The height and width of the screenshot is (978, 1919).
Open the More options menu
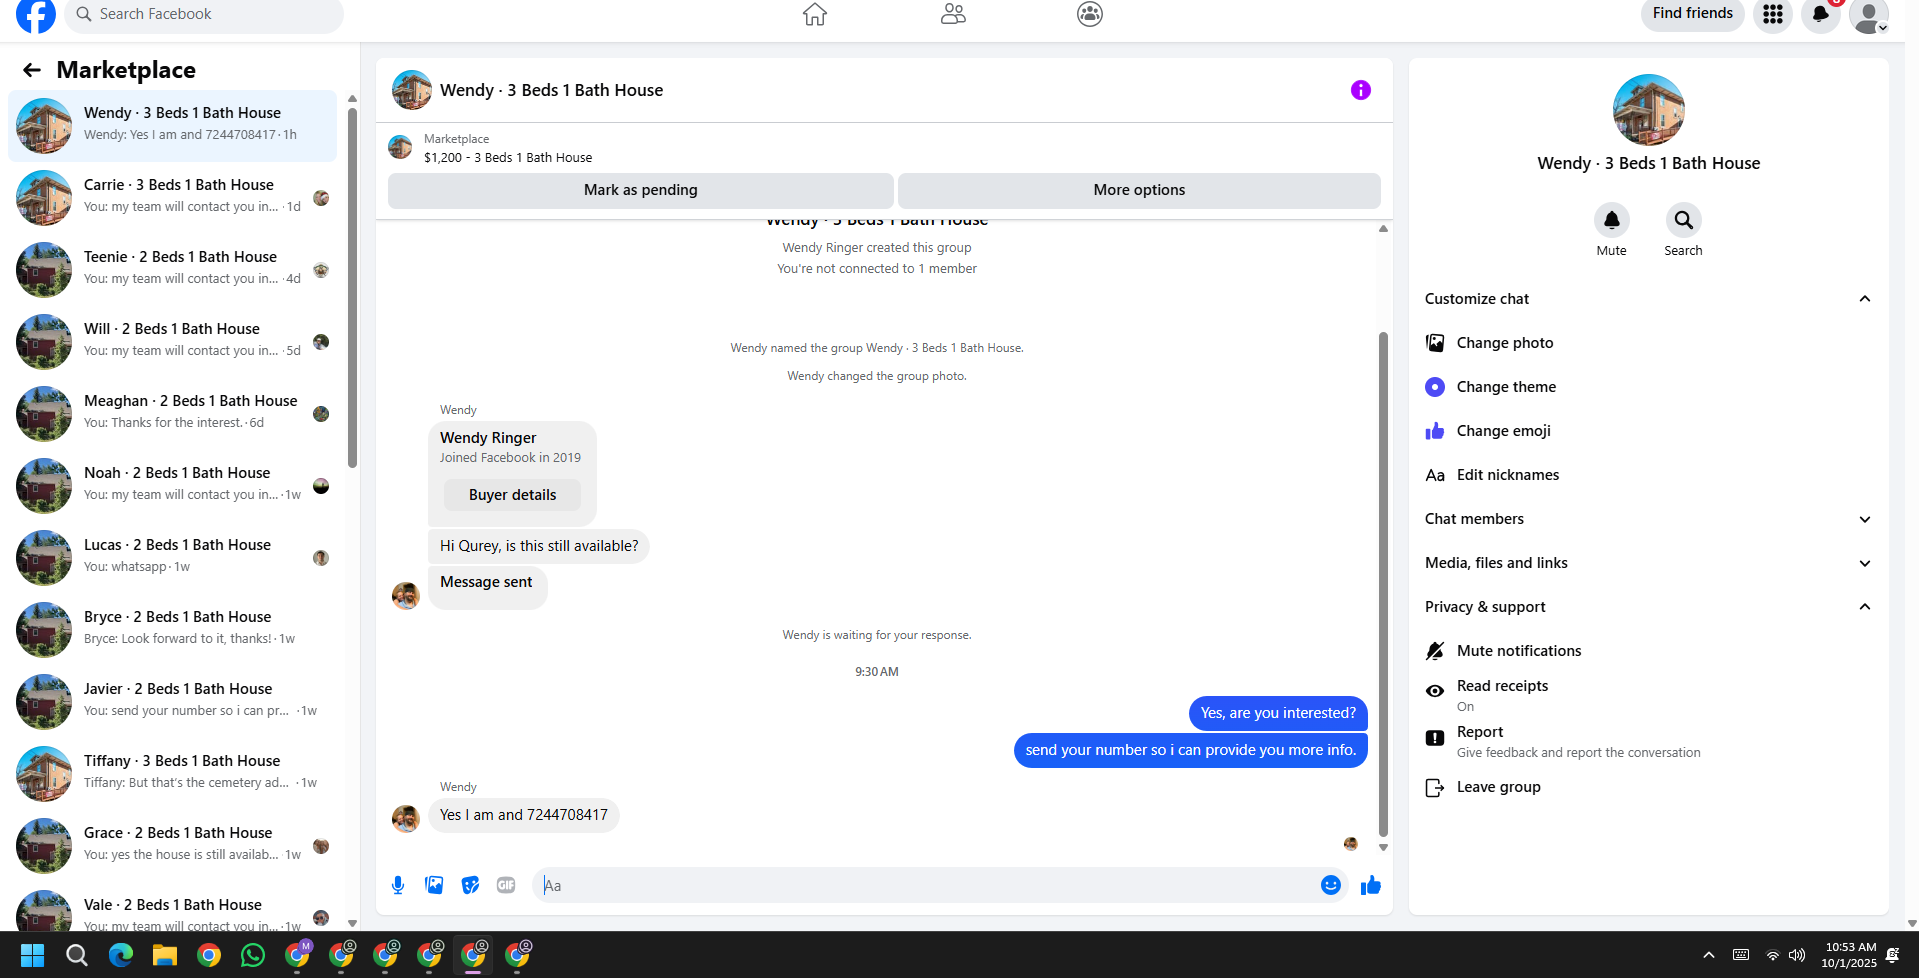pos(1139,190)
